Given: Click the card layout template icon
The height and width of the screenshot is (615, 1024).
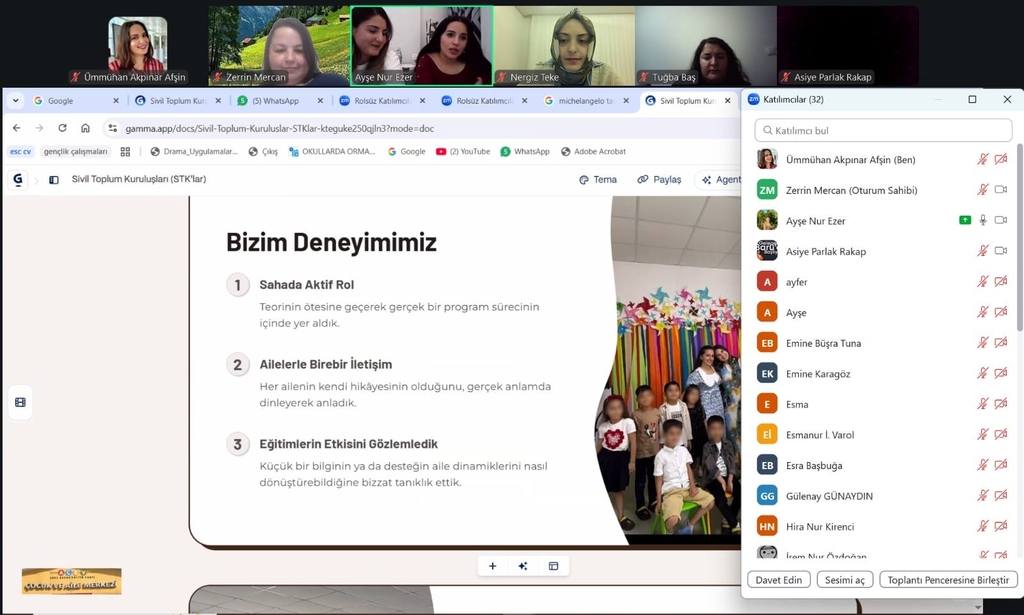Looking at the screenshot, I should click(x=553, y=566).
